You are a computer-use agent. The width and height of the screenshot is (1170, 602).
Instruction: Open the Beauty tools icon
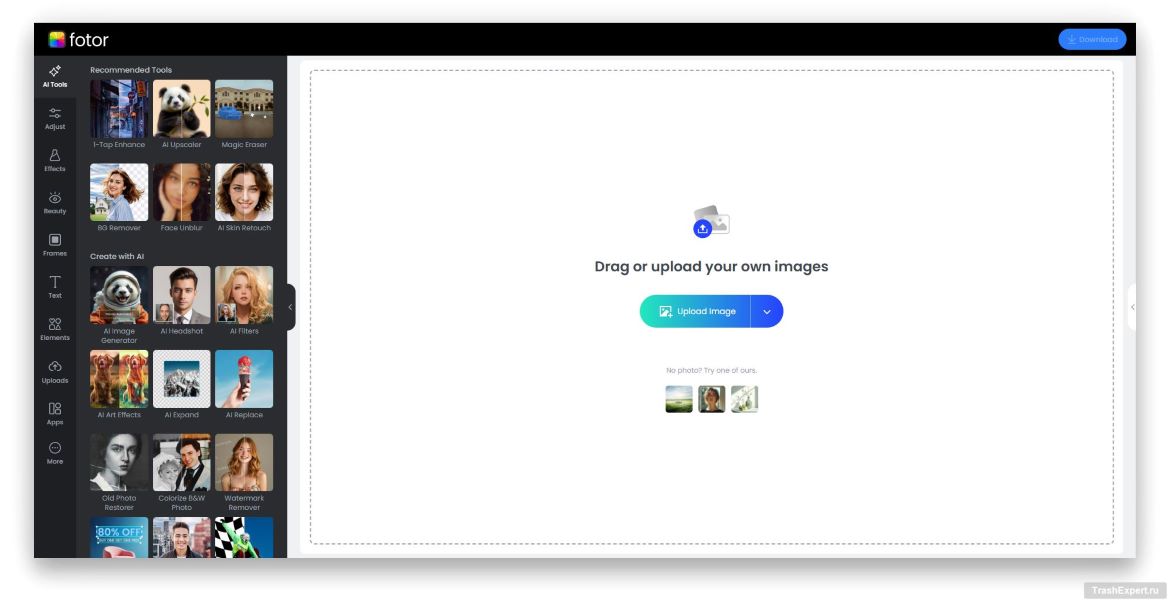55,202
